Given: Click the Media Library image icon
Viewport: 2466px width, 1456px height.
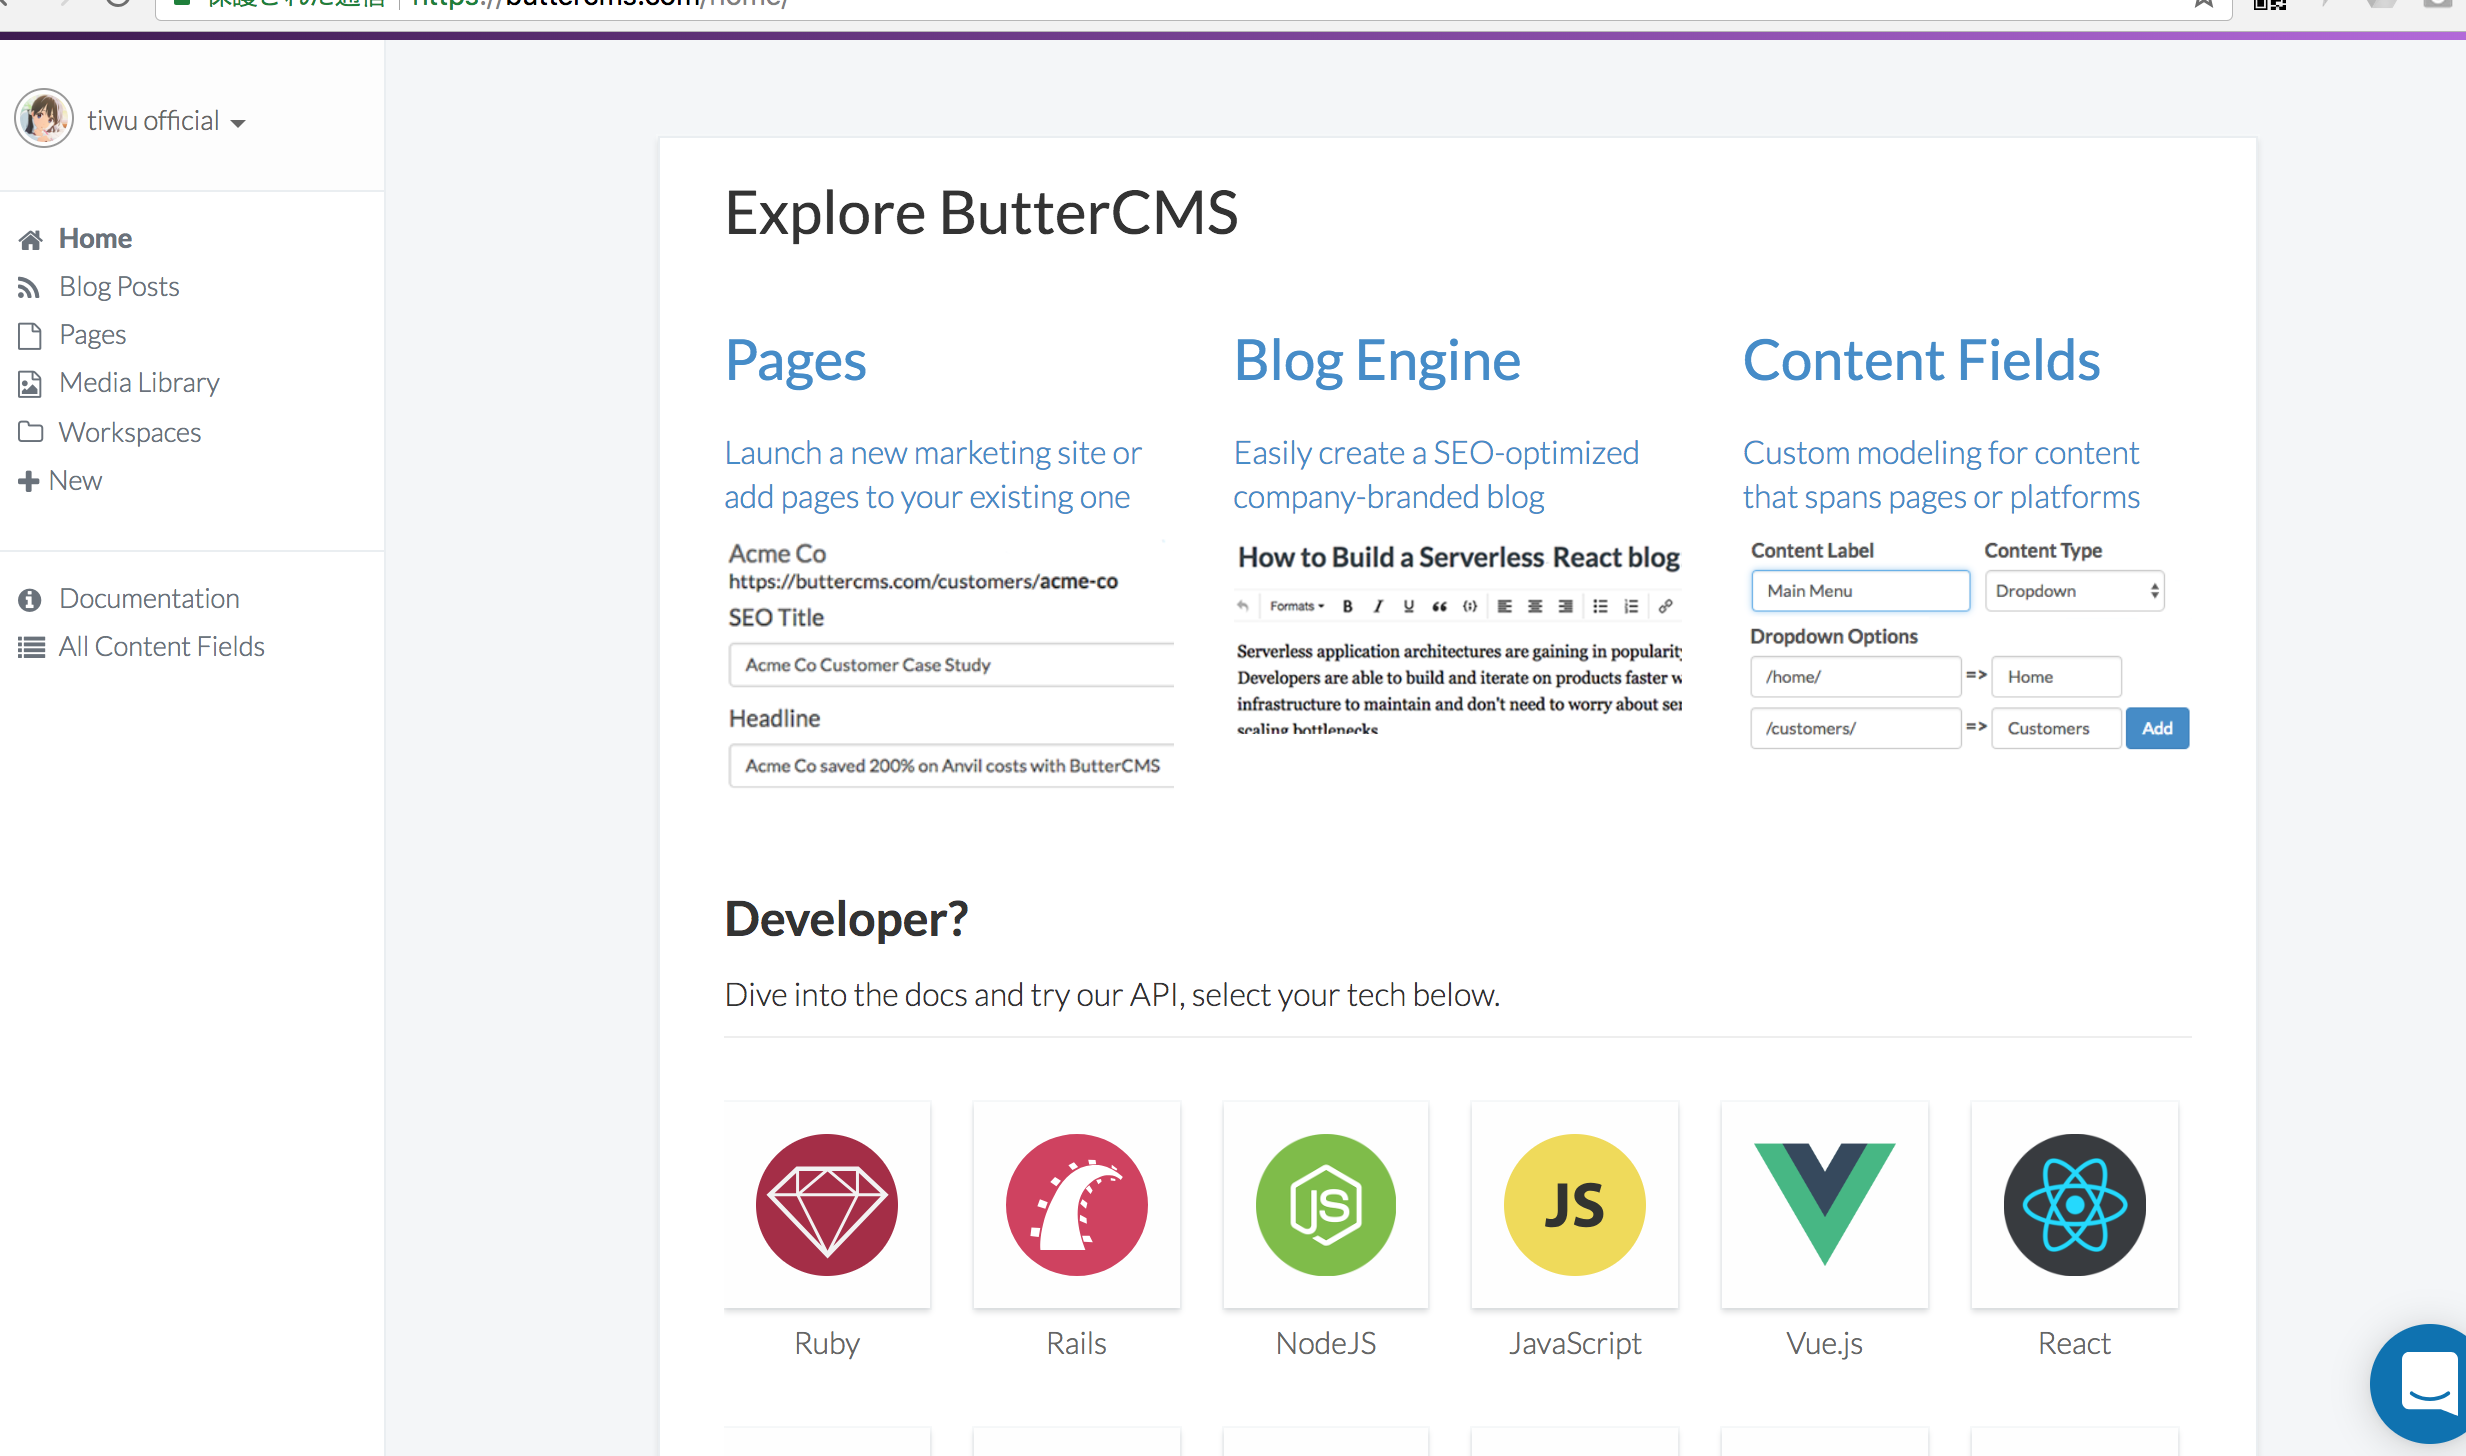Looking at the screenshot, I should [30, 384].
